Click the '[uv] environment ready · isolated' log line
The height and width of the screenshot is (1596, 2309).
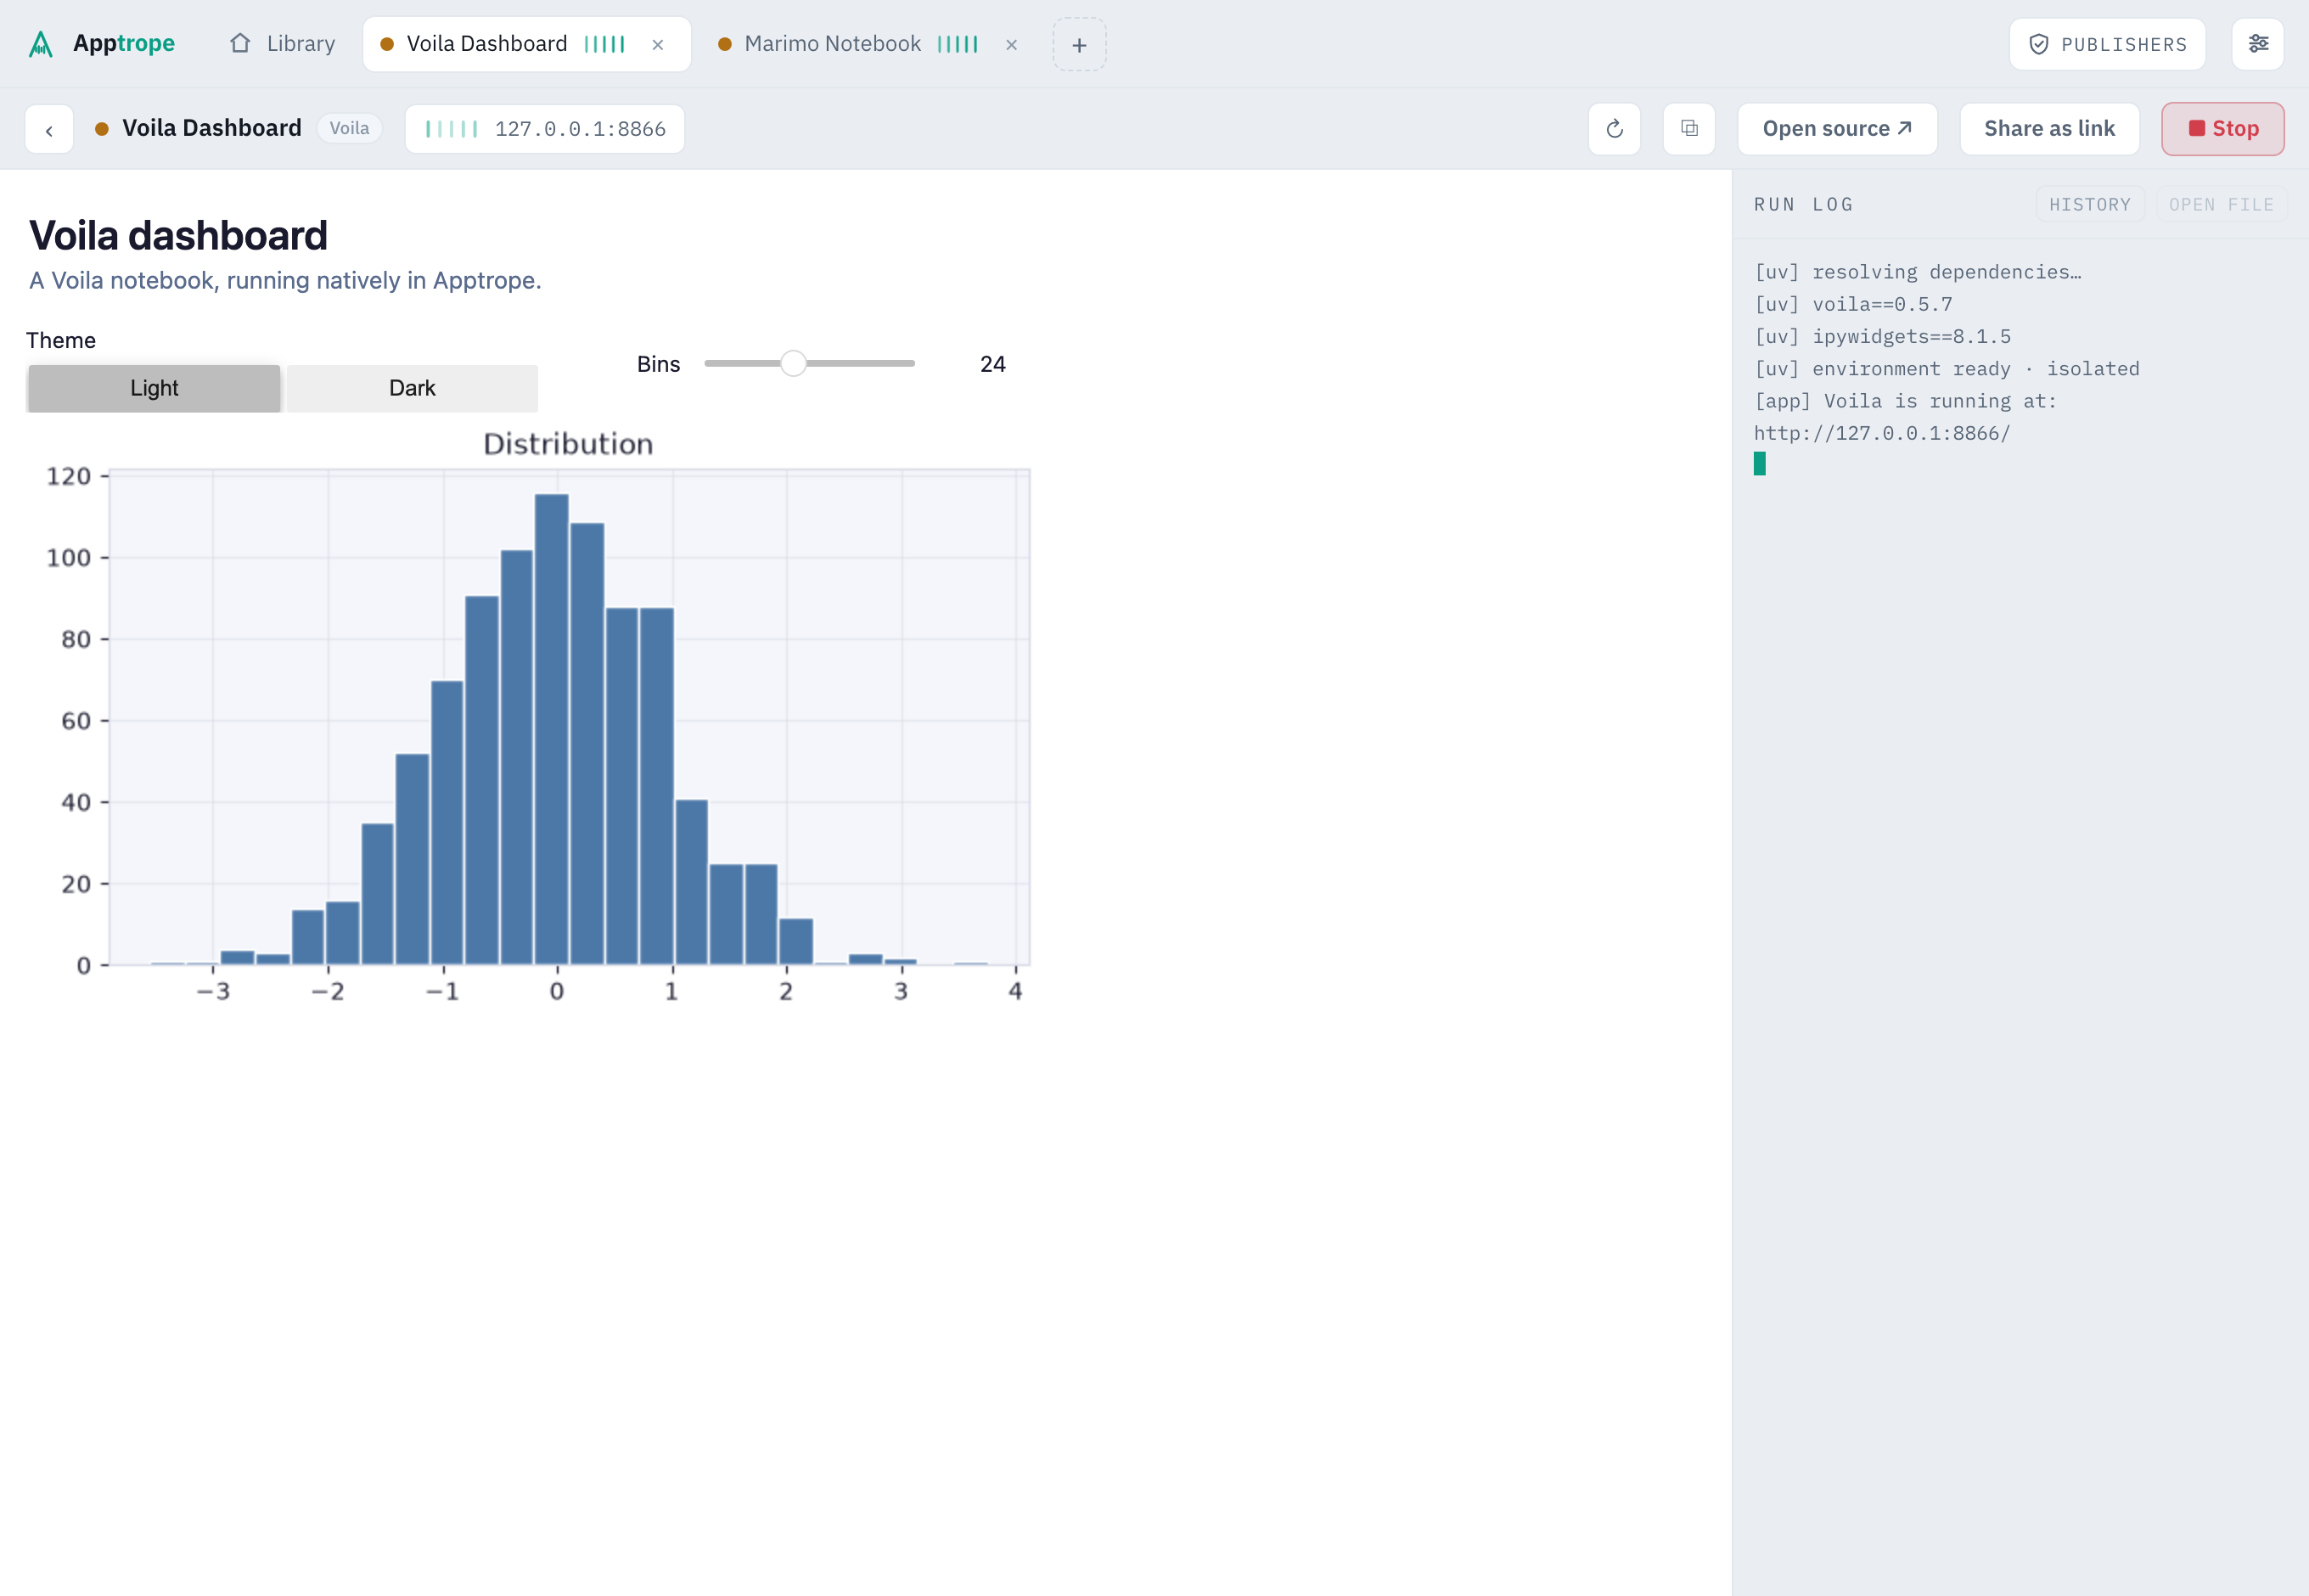pyautogui.click(x=1946, y=368)
